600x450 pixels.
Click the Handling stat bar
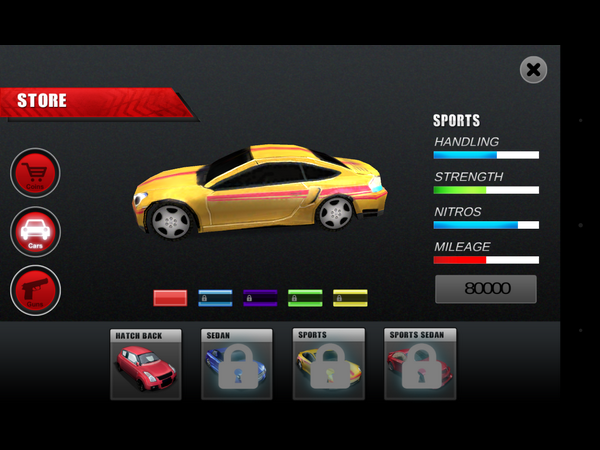486,155
